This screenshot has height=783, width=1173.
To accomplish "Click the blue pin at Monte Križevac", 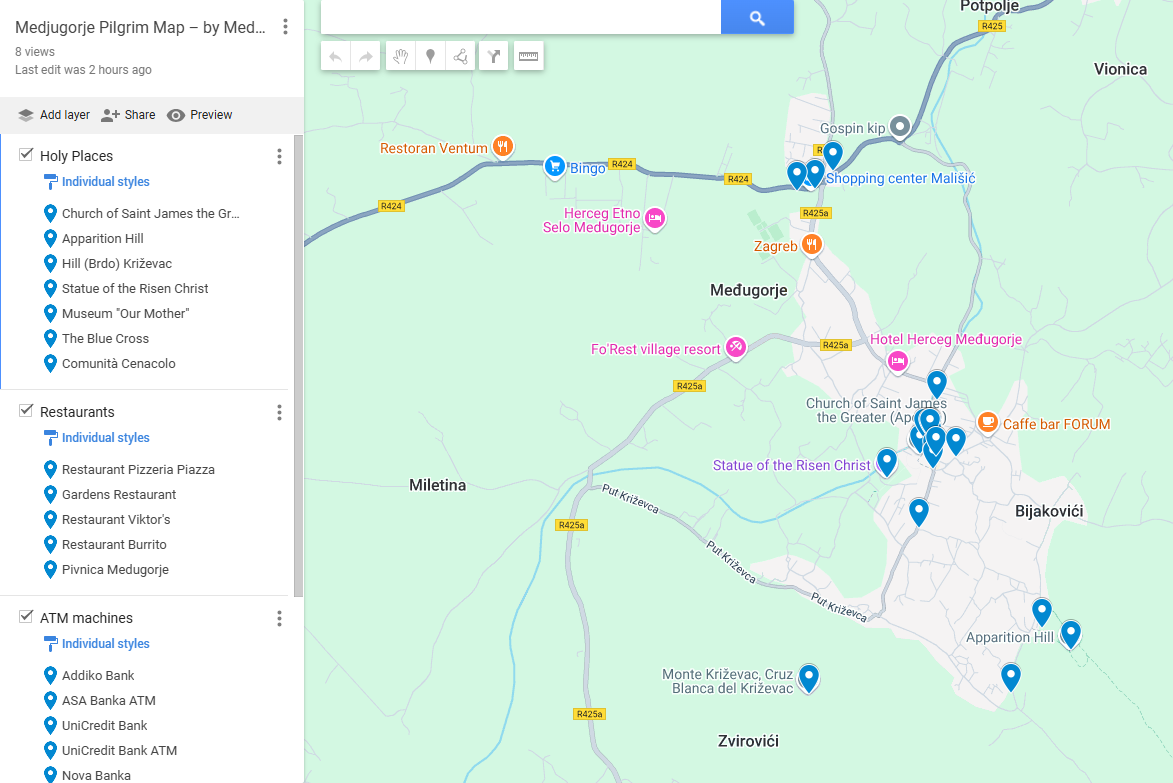I will [x=809, y=678].
